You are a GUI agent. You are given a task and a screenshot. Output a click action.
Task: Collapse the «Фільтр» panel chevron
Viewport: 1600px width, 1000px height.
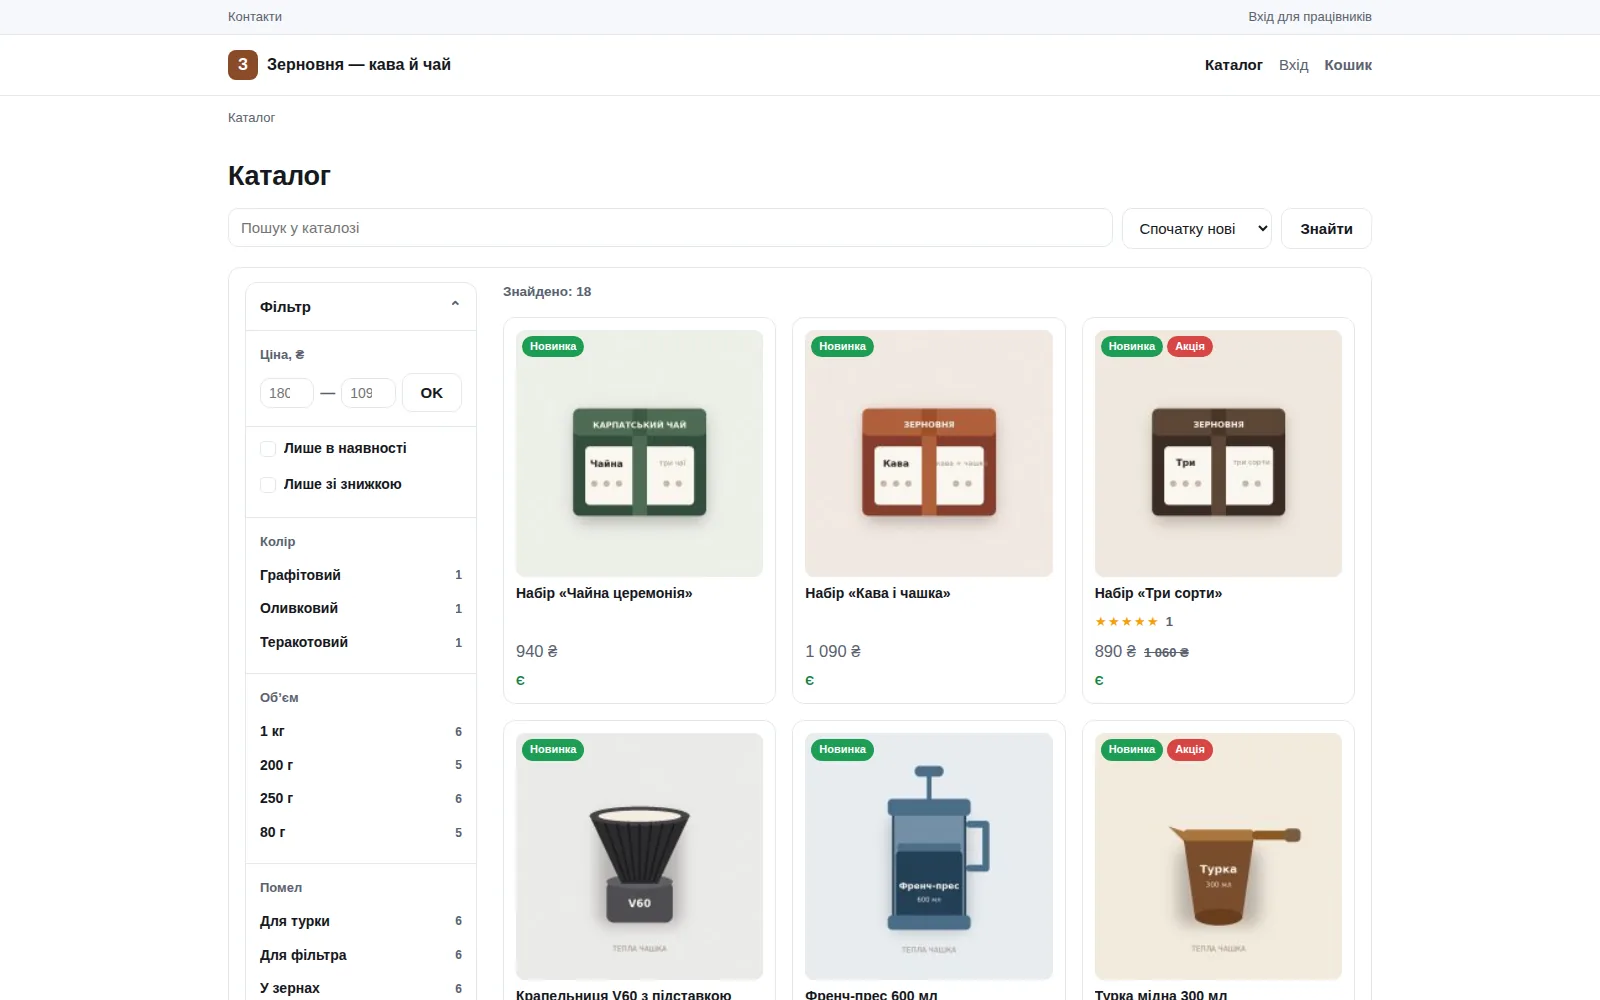(x=455, y=305)
